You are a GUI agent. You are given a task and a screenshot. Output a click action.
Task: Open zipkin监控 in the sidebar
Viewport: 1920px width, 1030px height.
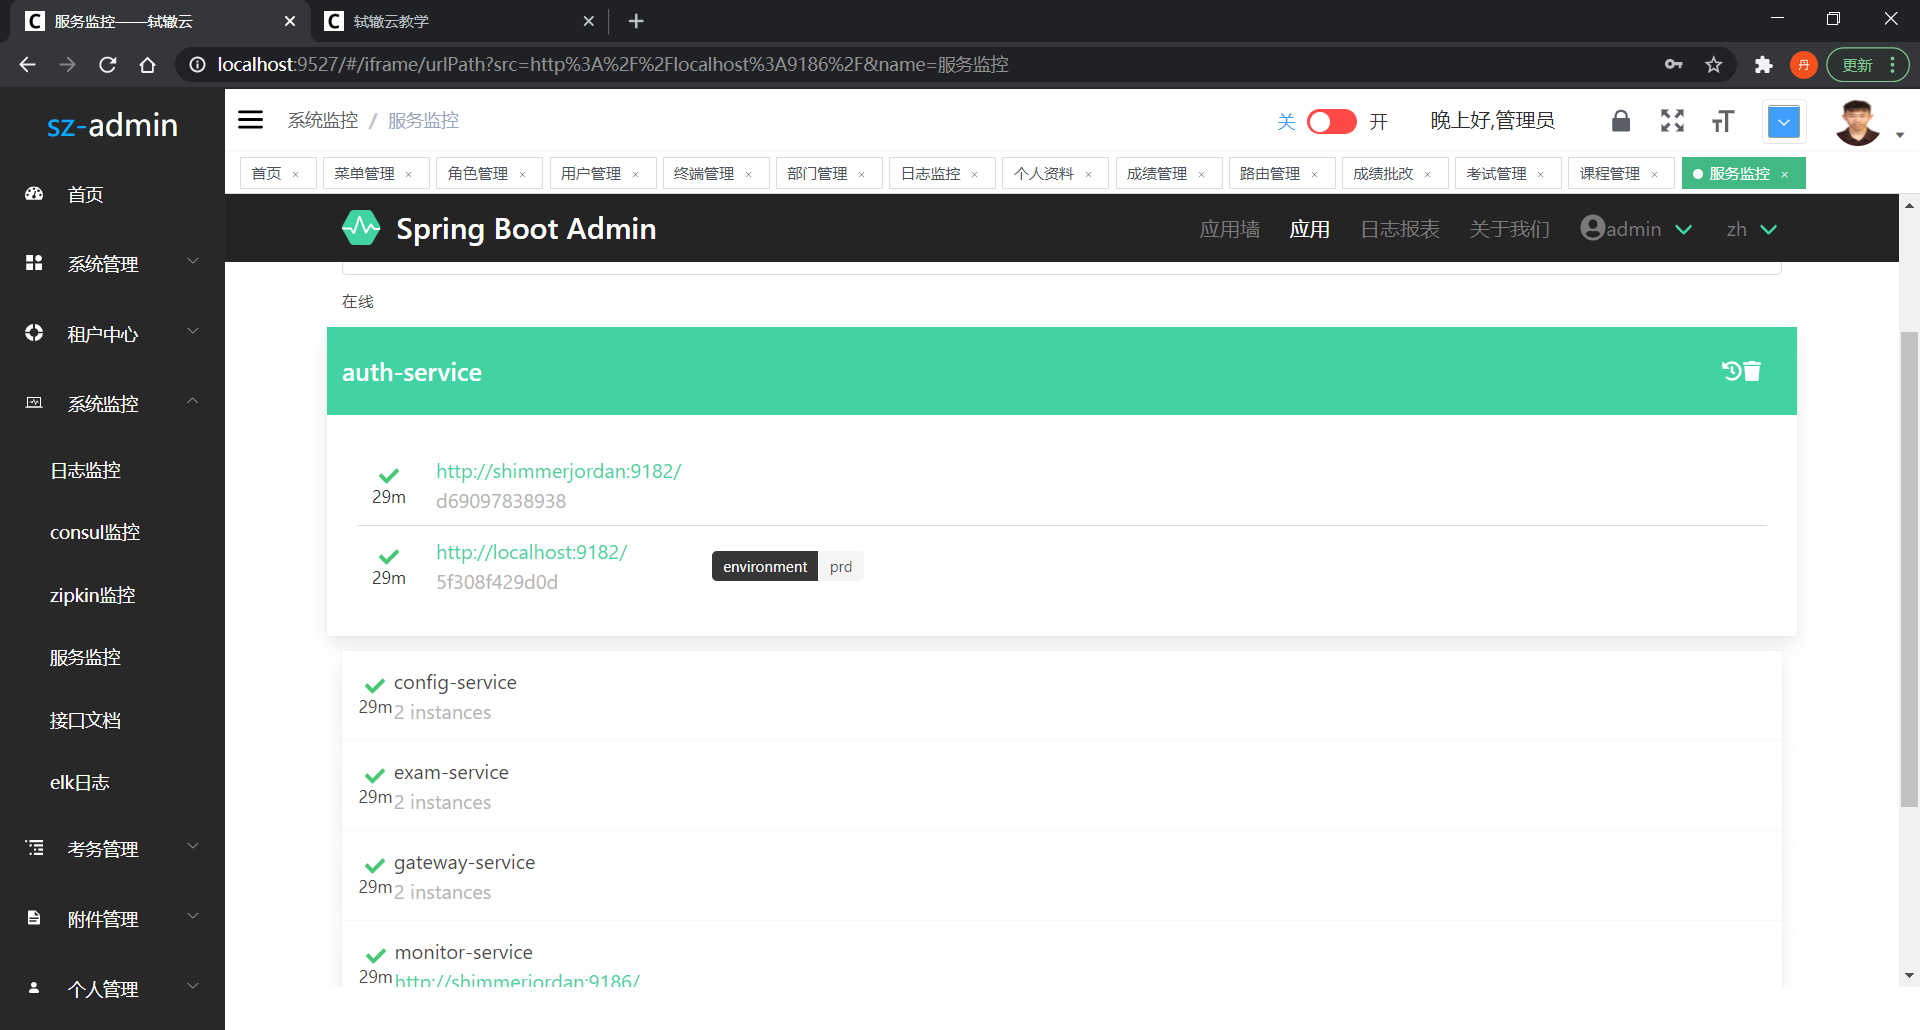tap(92, 595)
